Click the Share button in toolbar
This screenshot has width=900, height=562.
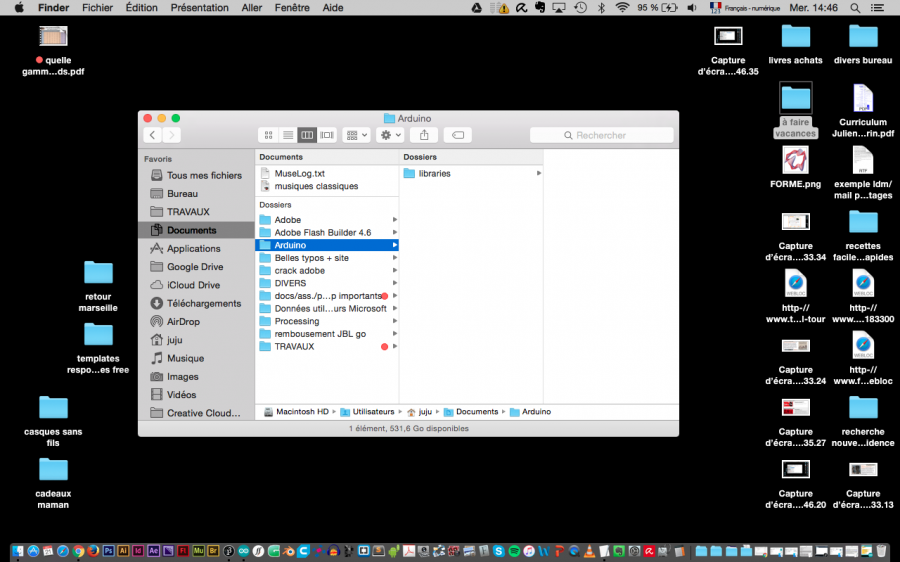point(424,135)
